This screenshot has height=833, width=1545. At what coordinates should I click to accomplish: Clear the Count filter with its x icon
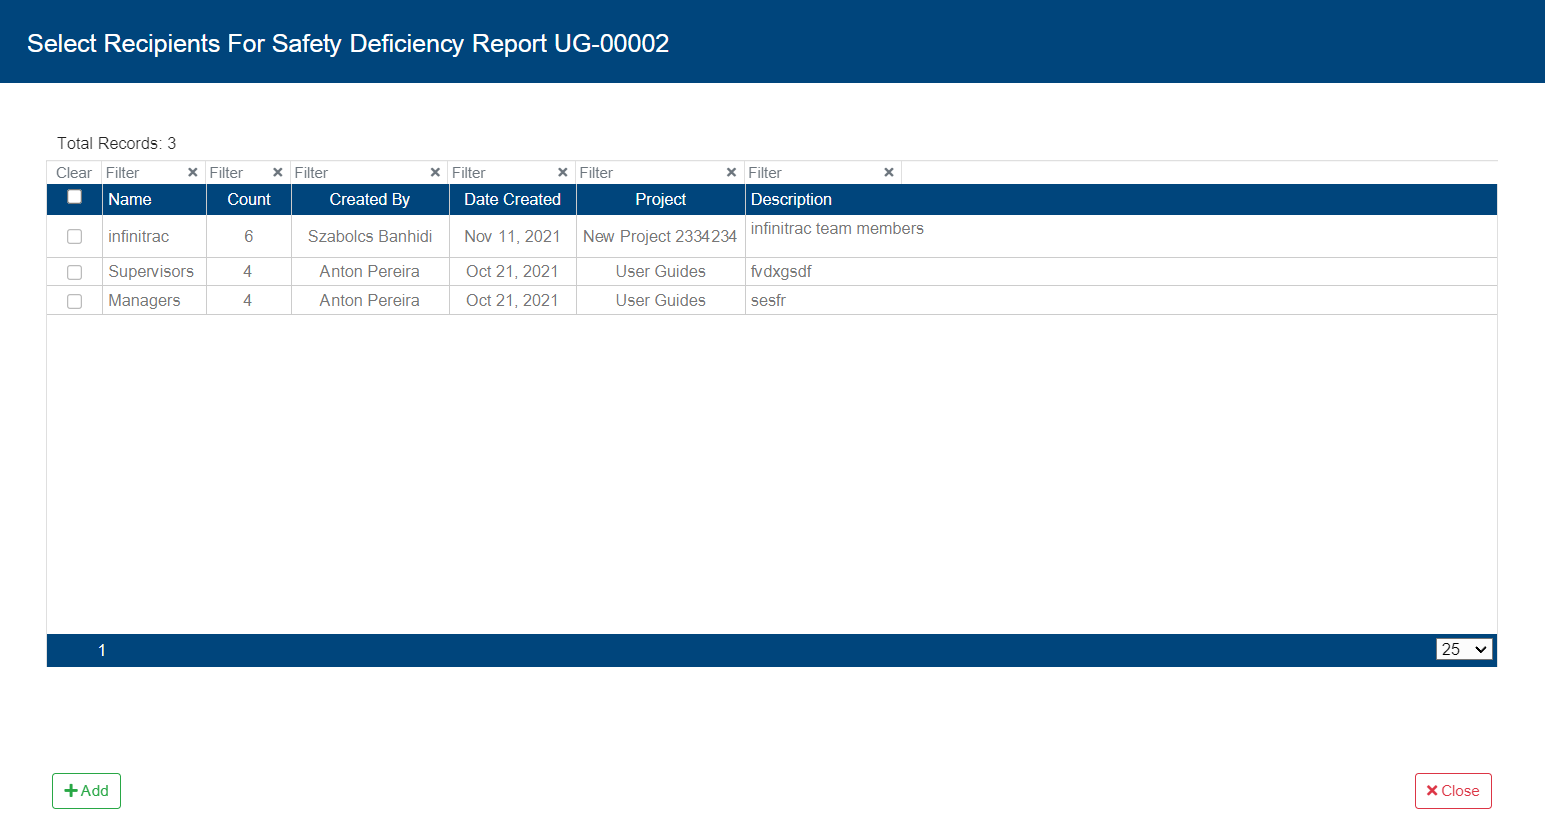[x=278, y=172]
